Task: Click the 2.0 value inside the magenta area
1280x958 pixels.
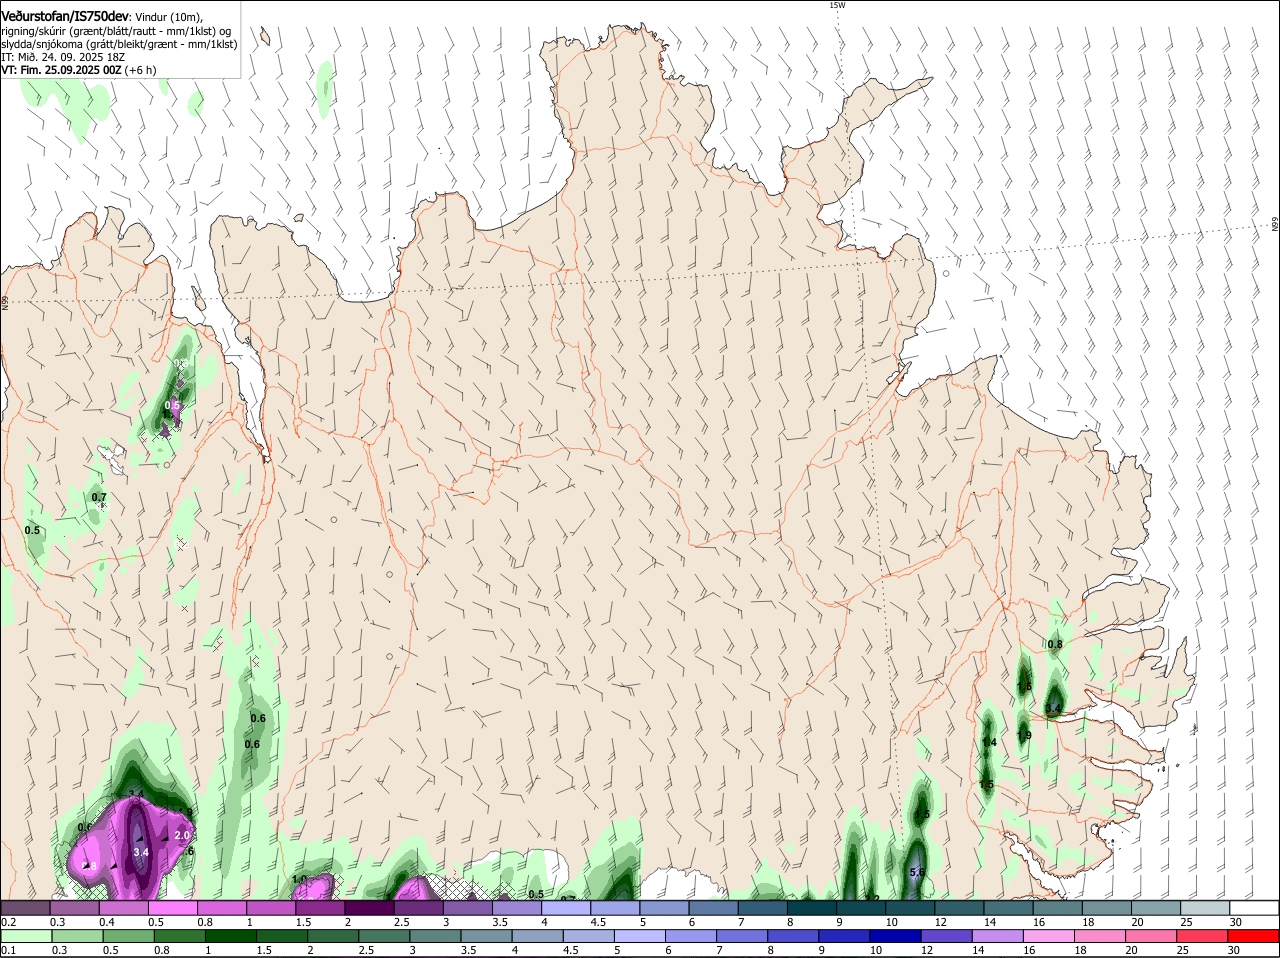Action: point(182,835)
